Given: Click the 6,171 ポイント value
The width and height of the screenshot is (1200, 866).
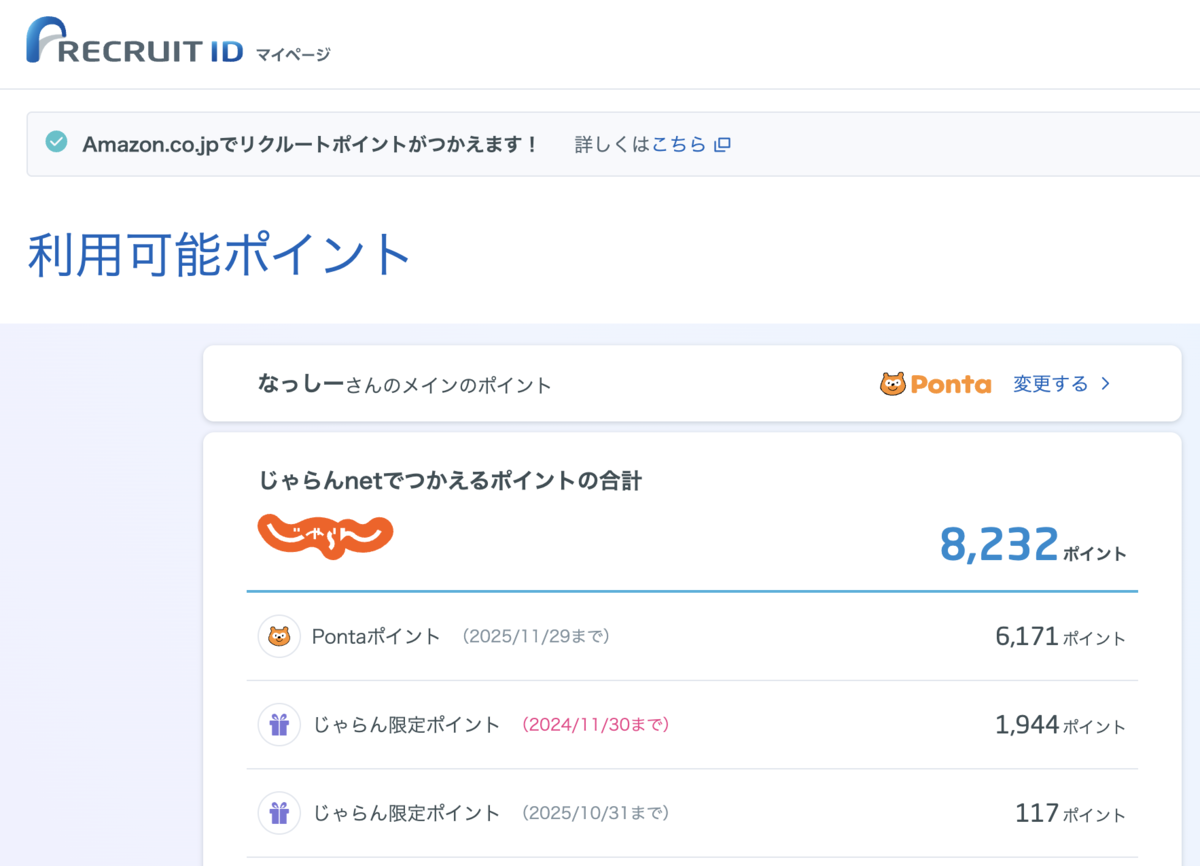Looking at the screenshot, I should click(x=1060, y=636).
